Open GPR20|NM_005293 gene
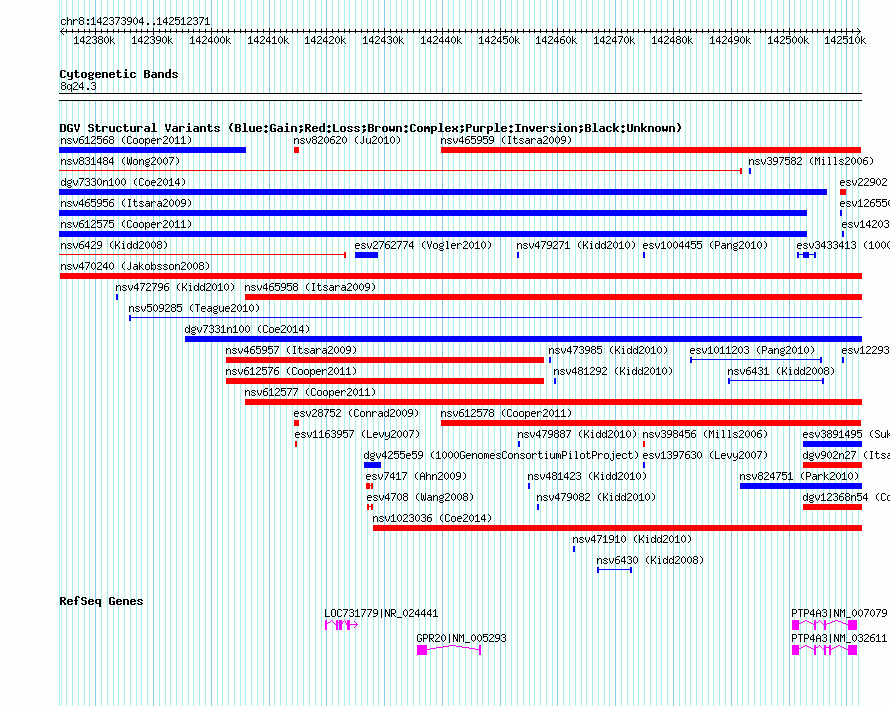Screen dimensions: 890x706 coord(461,638)
